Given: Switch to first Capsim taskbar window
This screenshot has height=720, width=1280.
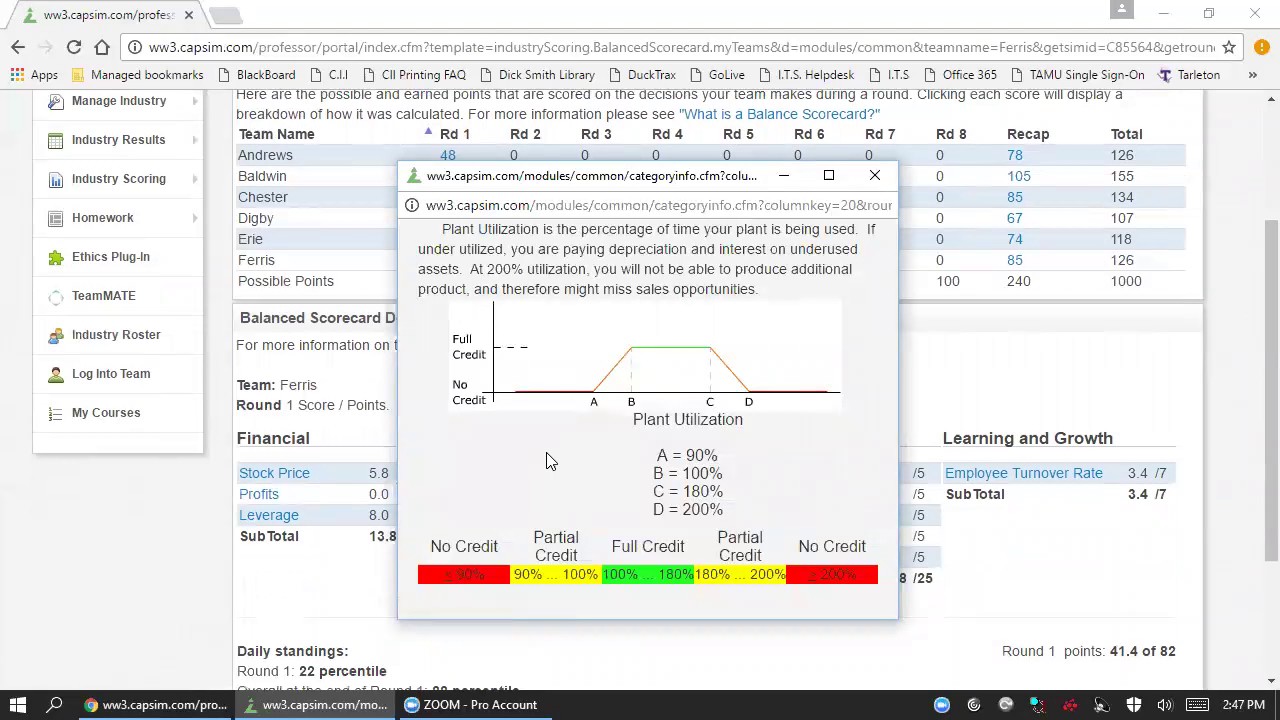Looking at the screenshot, I should pos(155,705).
